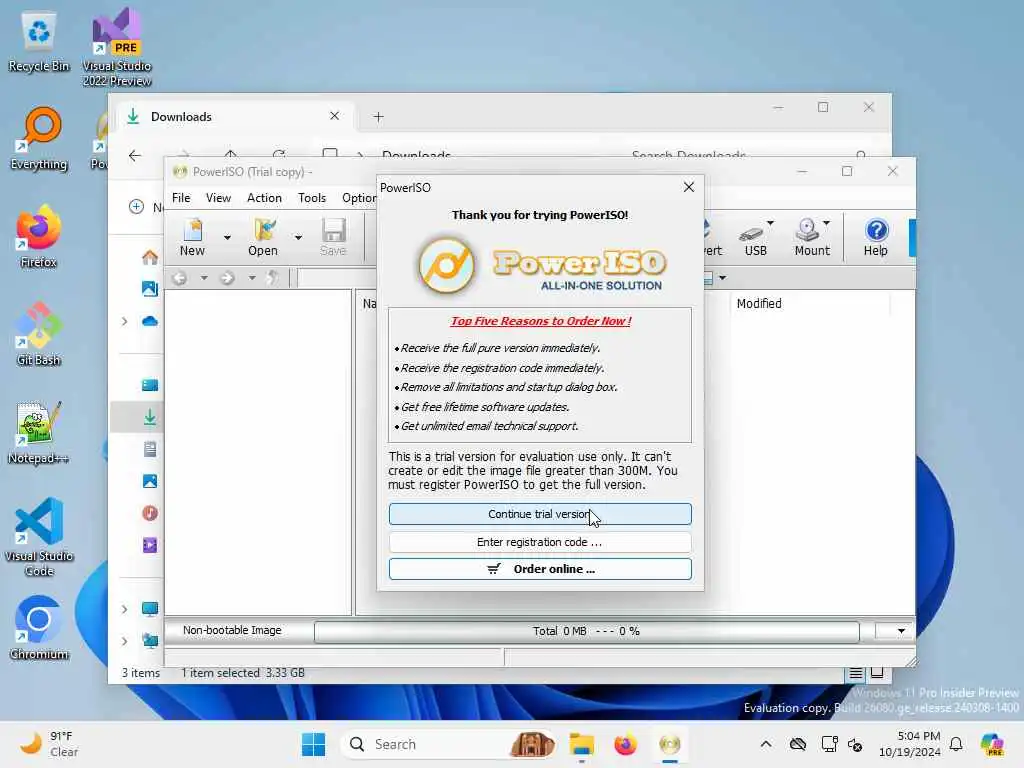Expand the Mount dropdown arrow
Image resolution: width=1024 pixels, height=768 pixels.
click(827, 223)
